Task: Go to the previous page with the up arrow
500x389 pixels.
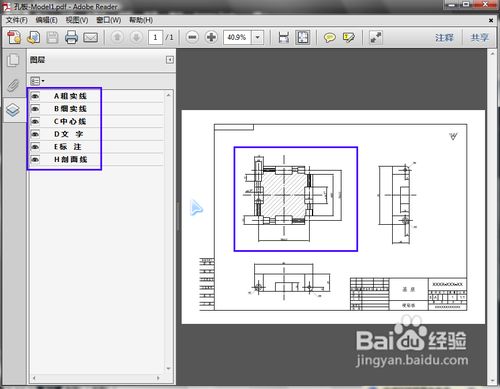Action: click(117, 37)
